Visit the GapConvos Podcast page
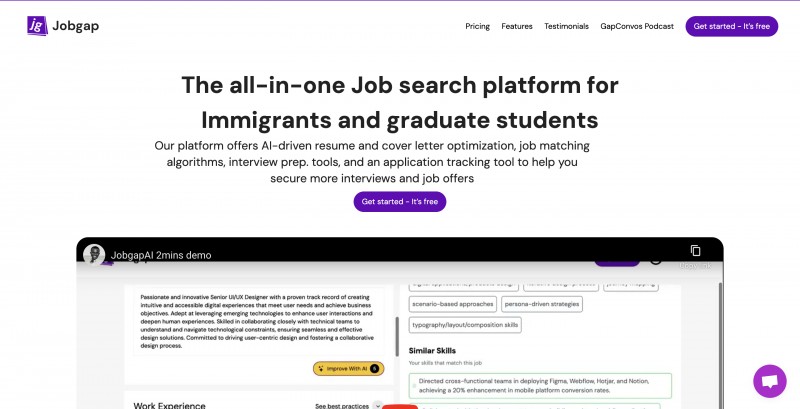Screen dimensions: 800x409 pos(637,26)
